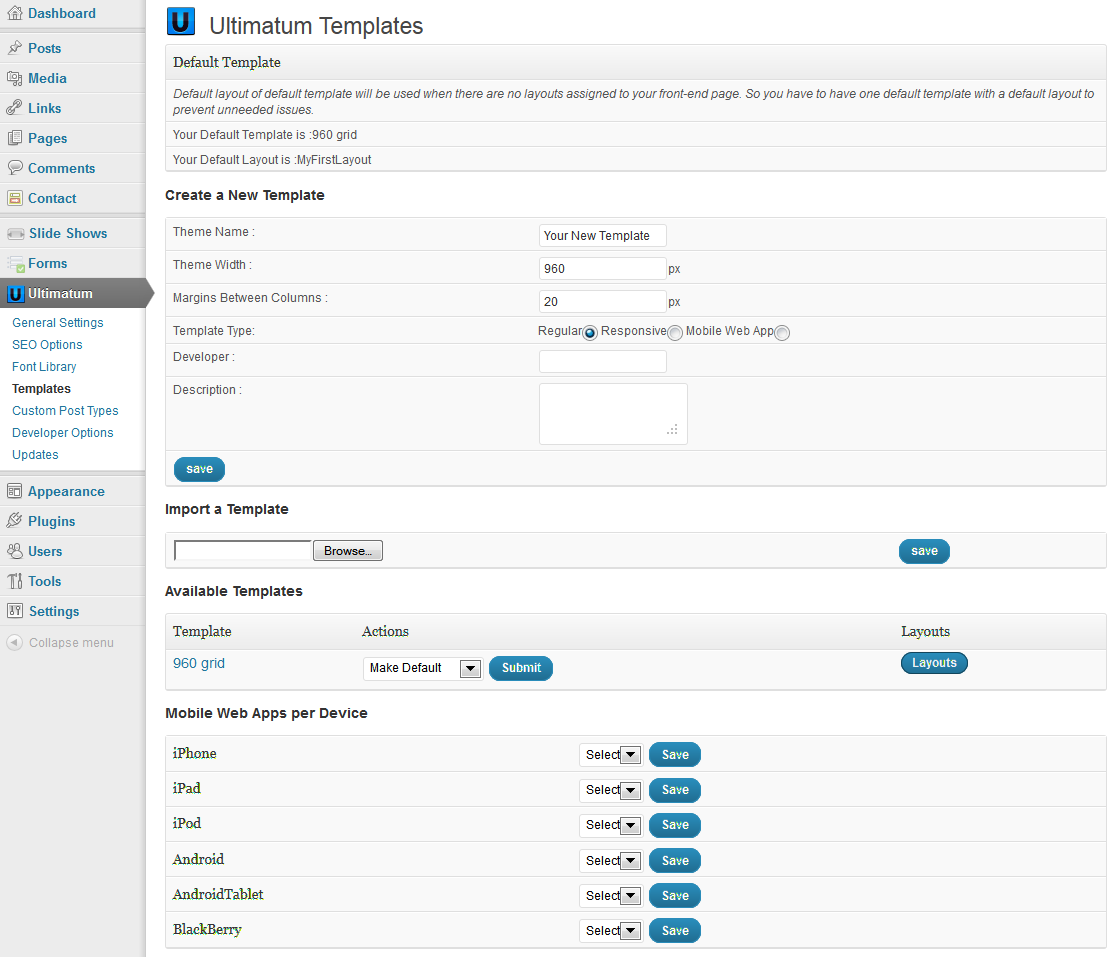Focus the Theme Width input field
The image size is (1115, 957).
coord(602,268)
